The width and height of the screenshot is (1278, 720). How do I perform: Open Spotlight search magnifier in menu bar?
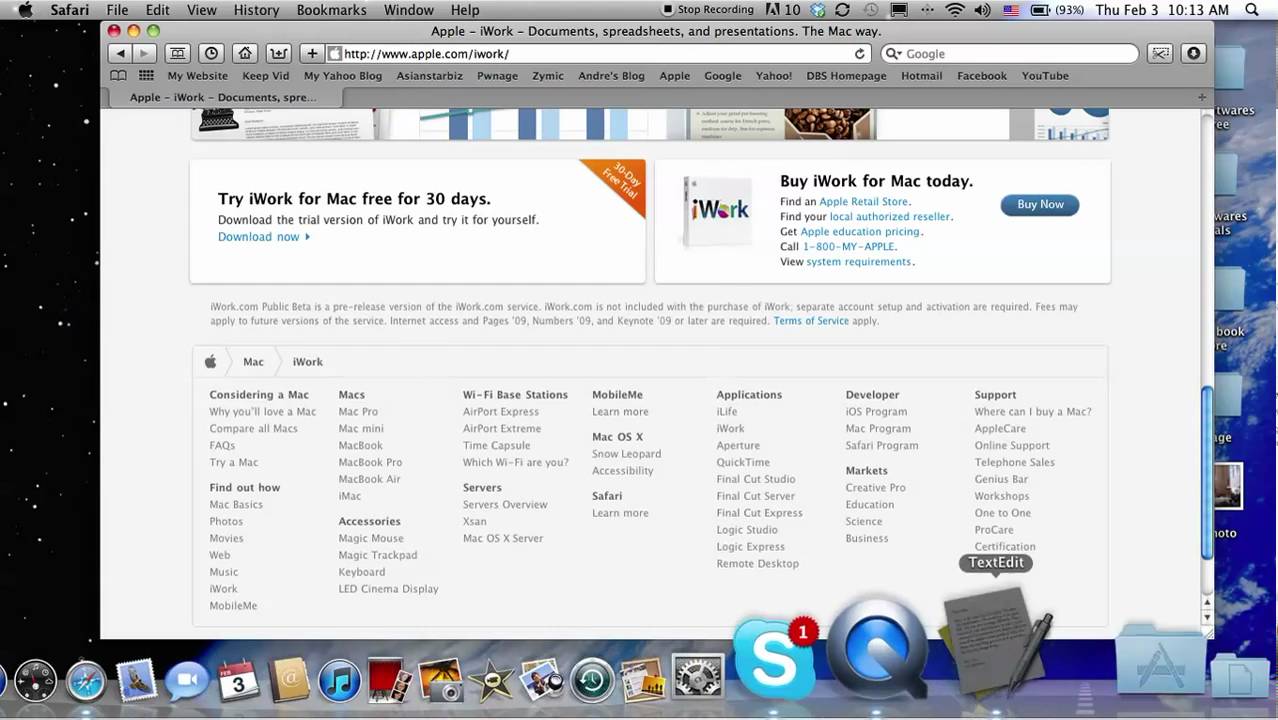point(1252,10)
